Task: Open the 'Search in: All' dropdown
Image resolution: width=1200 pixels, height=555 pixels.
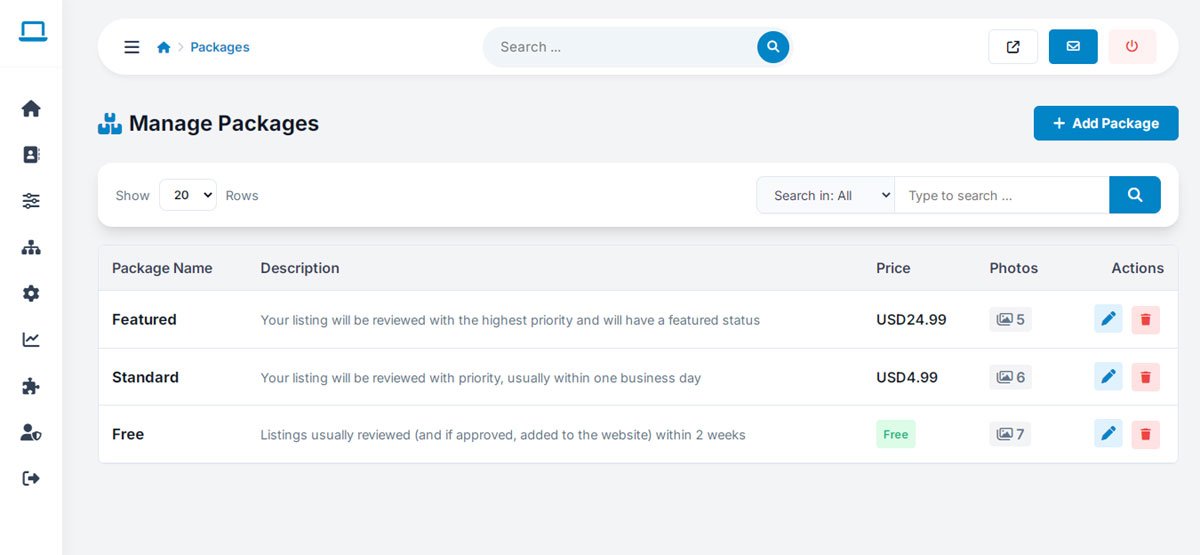Action: 825,195
